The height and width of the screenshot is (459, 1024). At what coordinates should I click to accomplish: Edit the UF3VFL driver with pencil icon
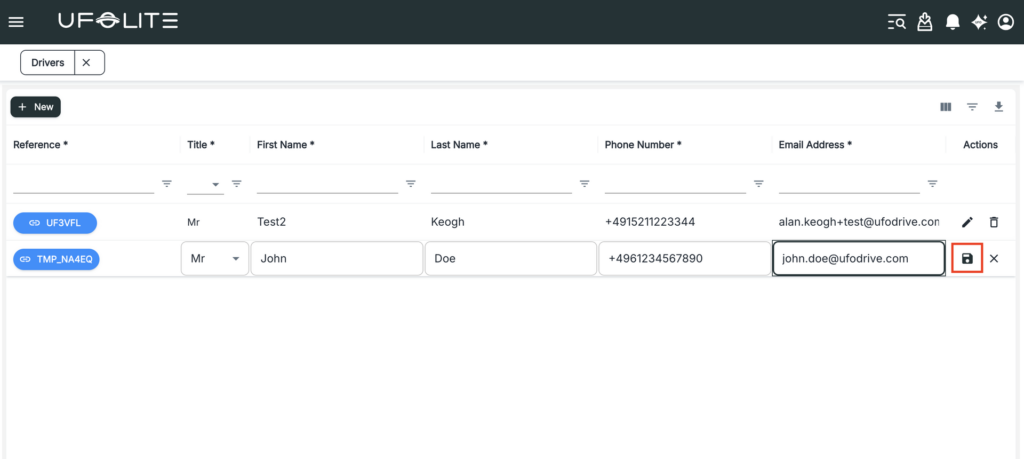tap(967, 222)
